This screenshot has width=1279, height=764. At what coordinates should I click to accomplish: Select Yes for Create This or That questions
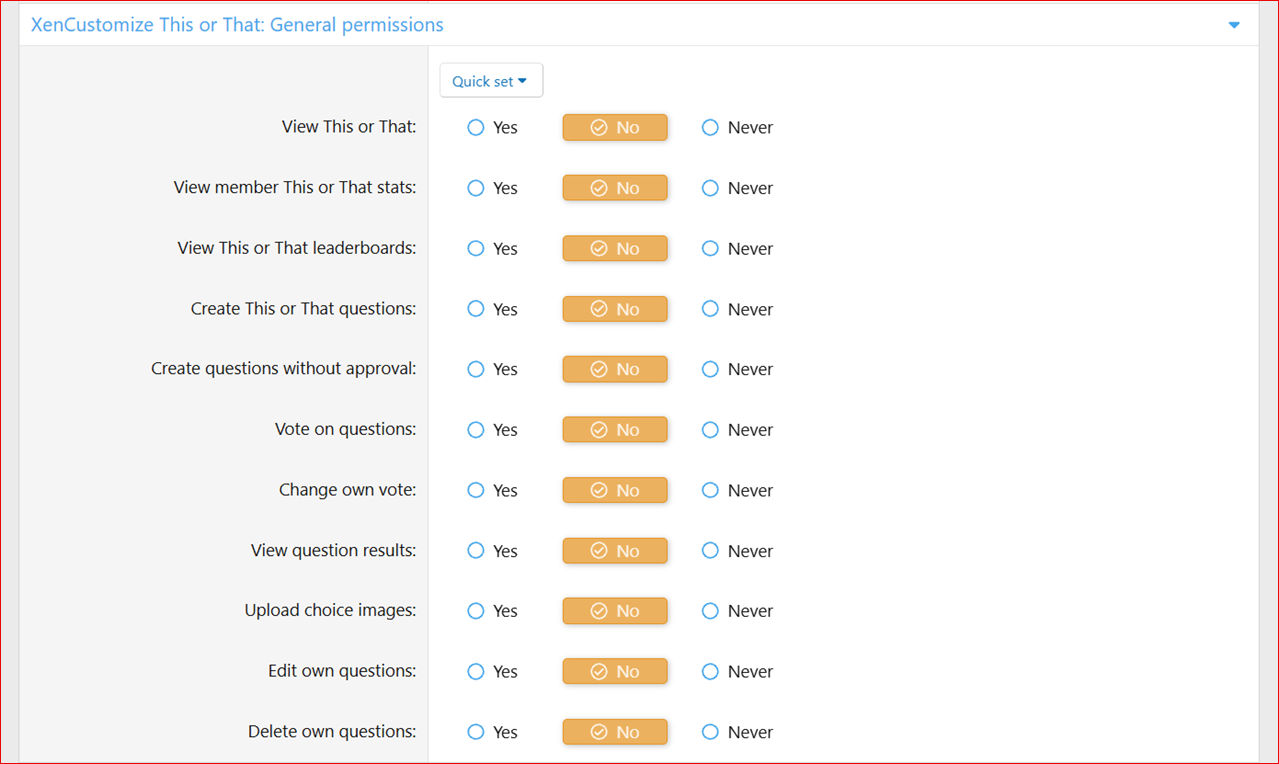[x=492, y=309]
